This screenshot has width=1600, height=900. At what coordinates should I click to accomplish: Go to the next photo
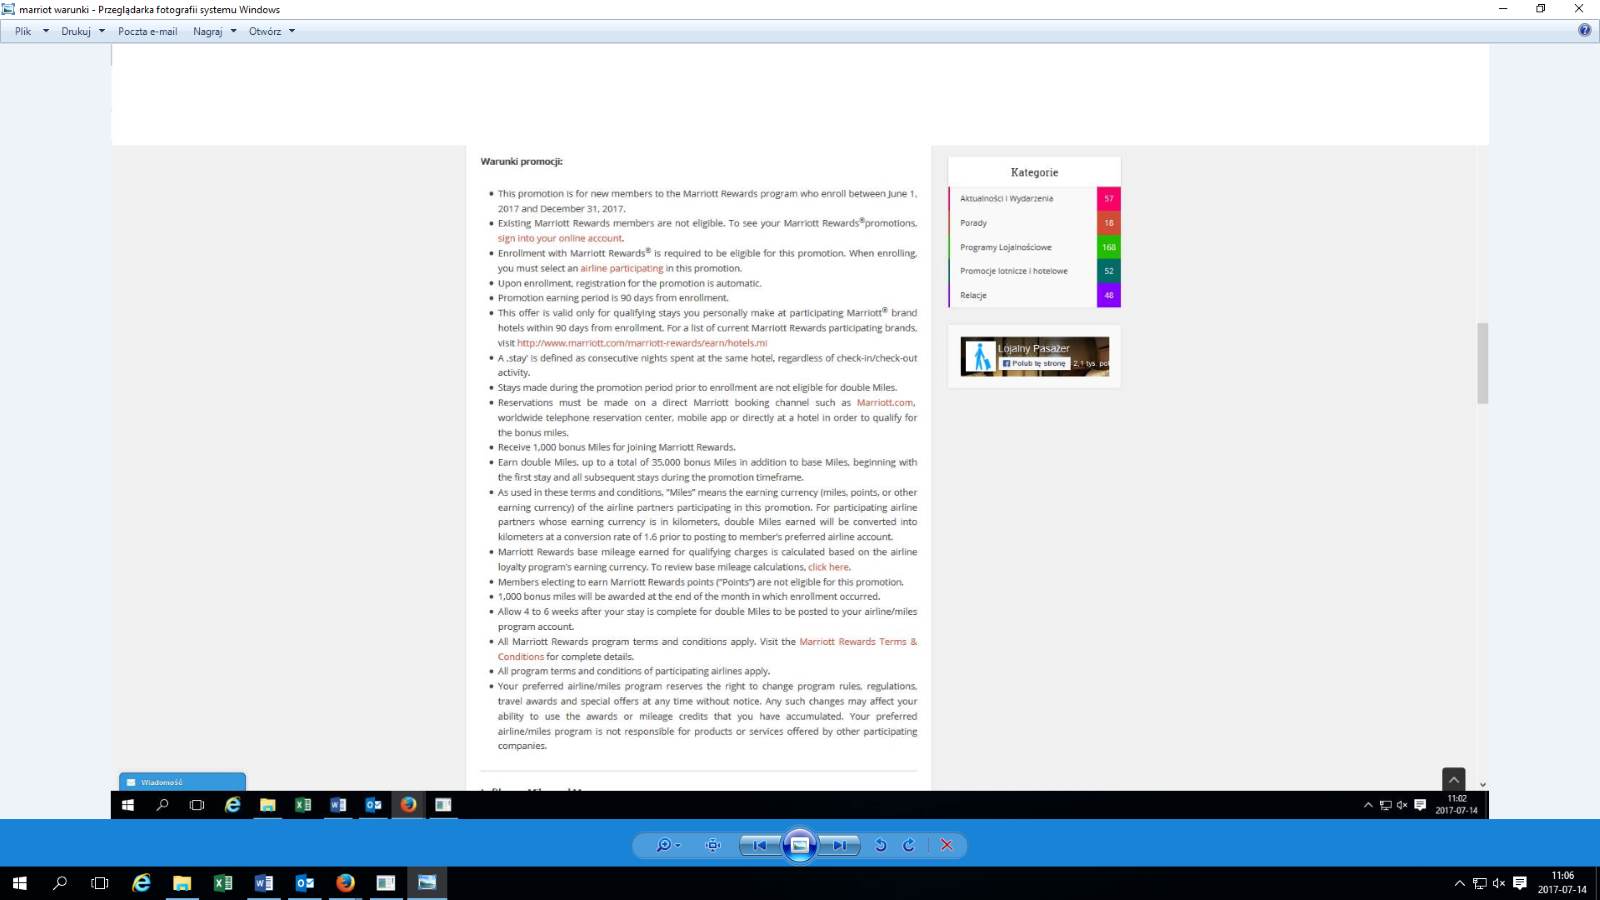(839, 845)
